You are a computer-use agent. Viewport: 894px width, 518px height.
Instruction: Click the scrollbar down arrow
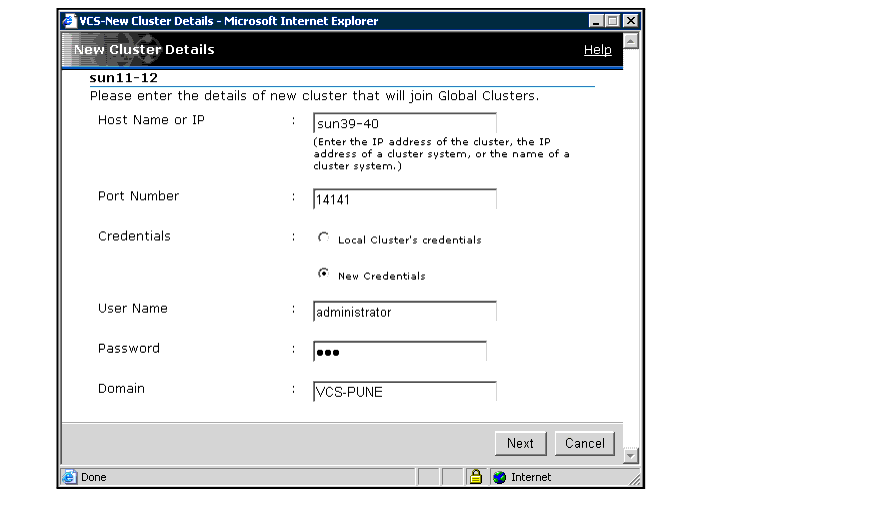click(630, 456)
